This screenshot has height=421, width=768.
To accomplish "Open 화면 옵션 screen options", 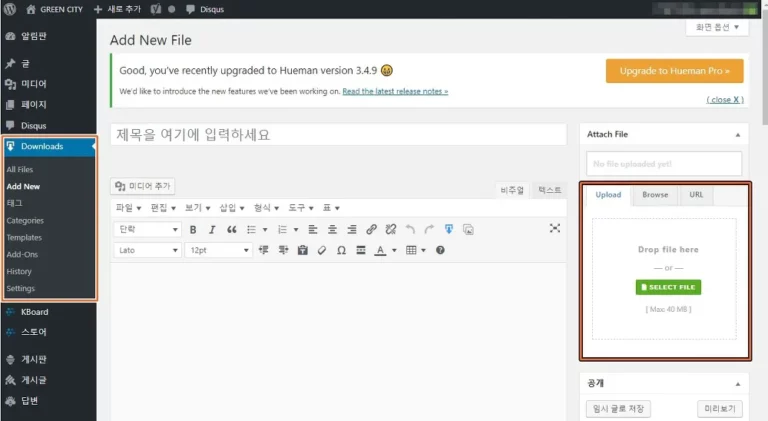I will 717,27.
